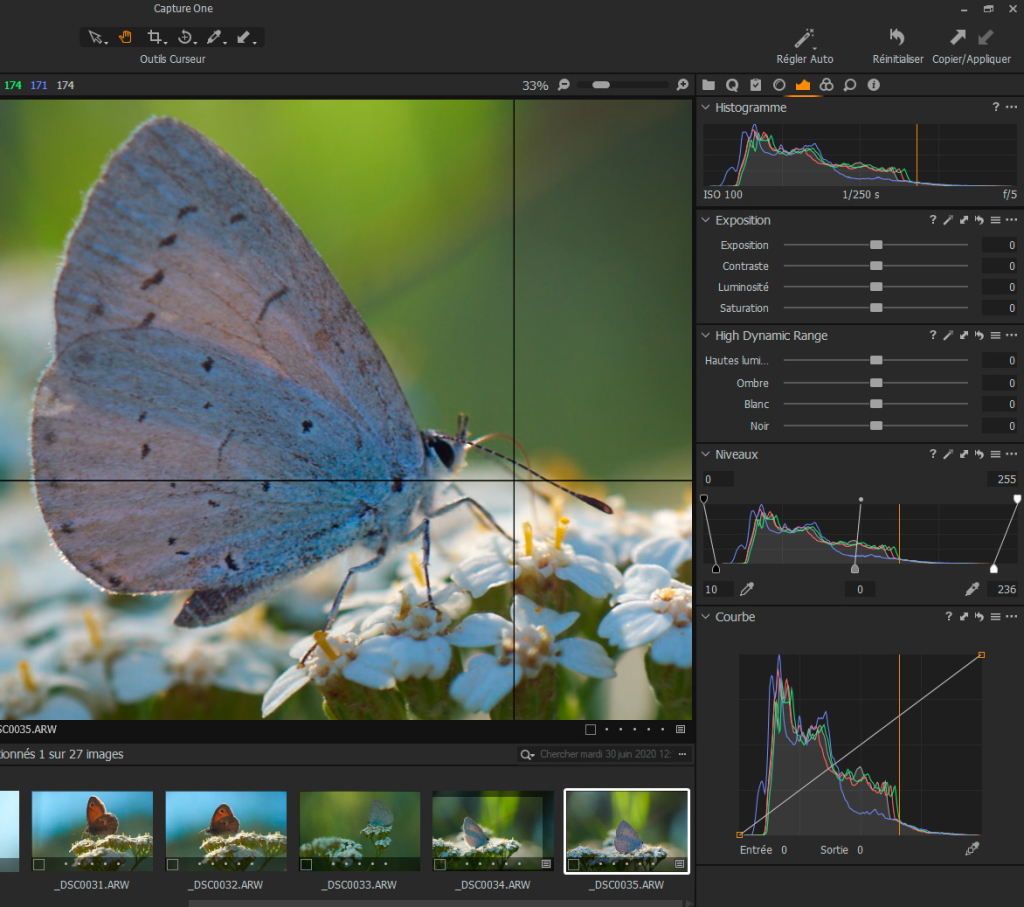Reset the Exposition panel adjustments
Image resolution: width=1024 pixels, height=907 pixels.
[979, 220]
